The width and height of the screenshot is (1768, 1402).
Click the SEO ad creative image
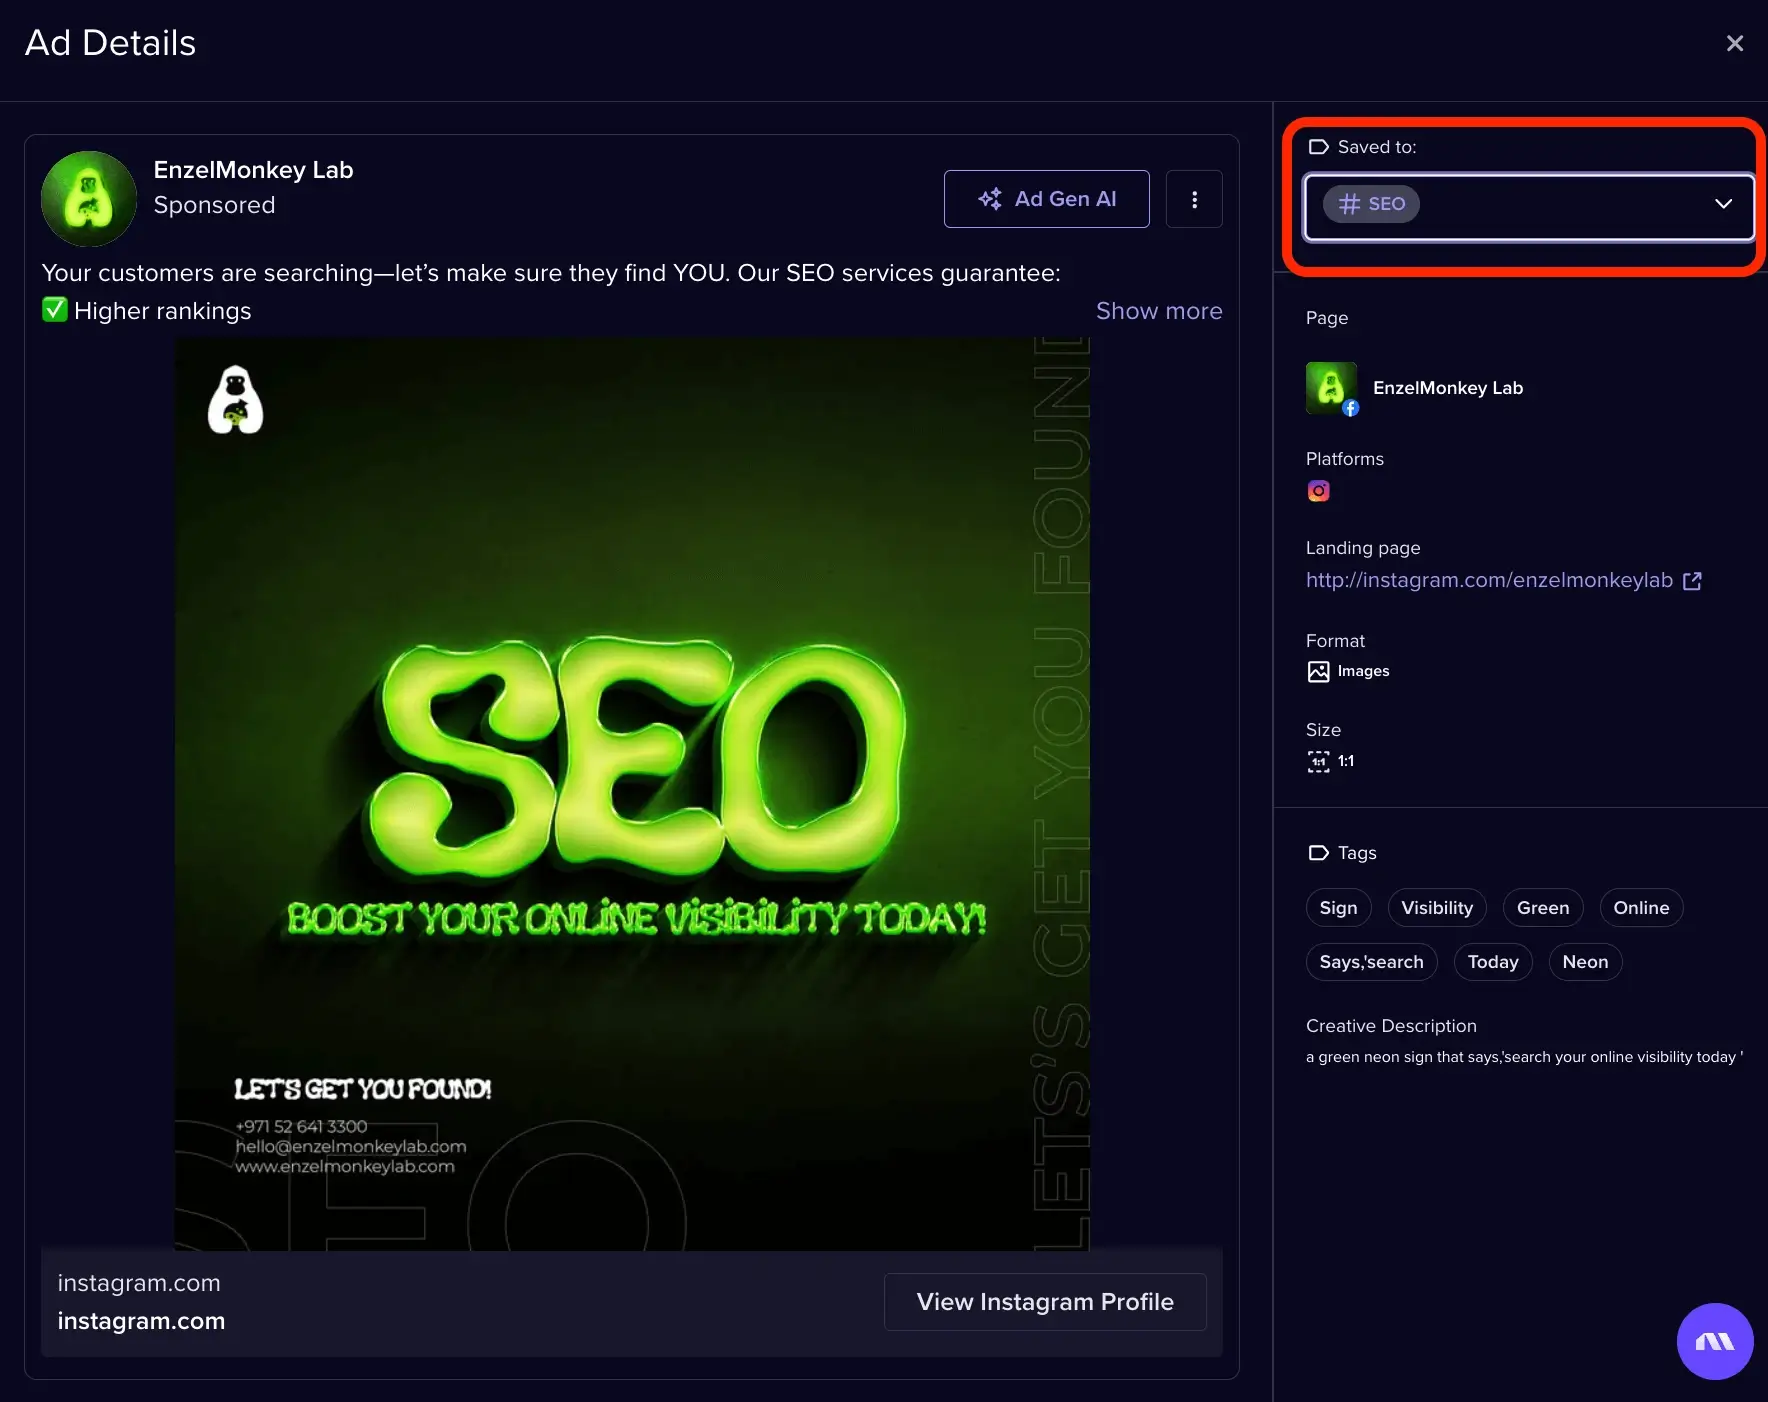tap(632, 794)
